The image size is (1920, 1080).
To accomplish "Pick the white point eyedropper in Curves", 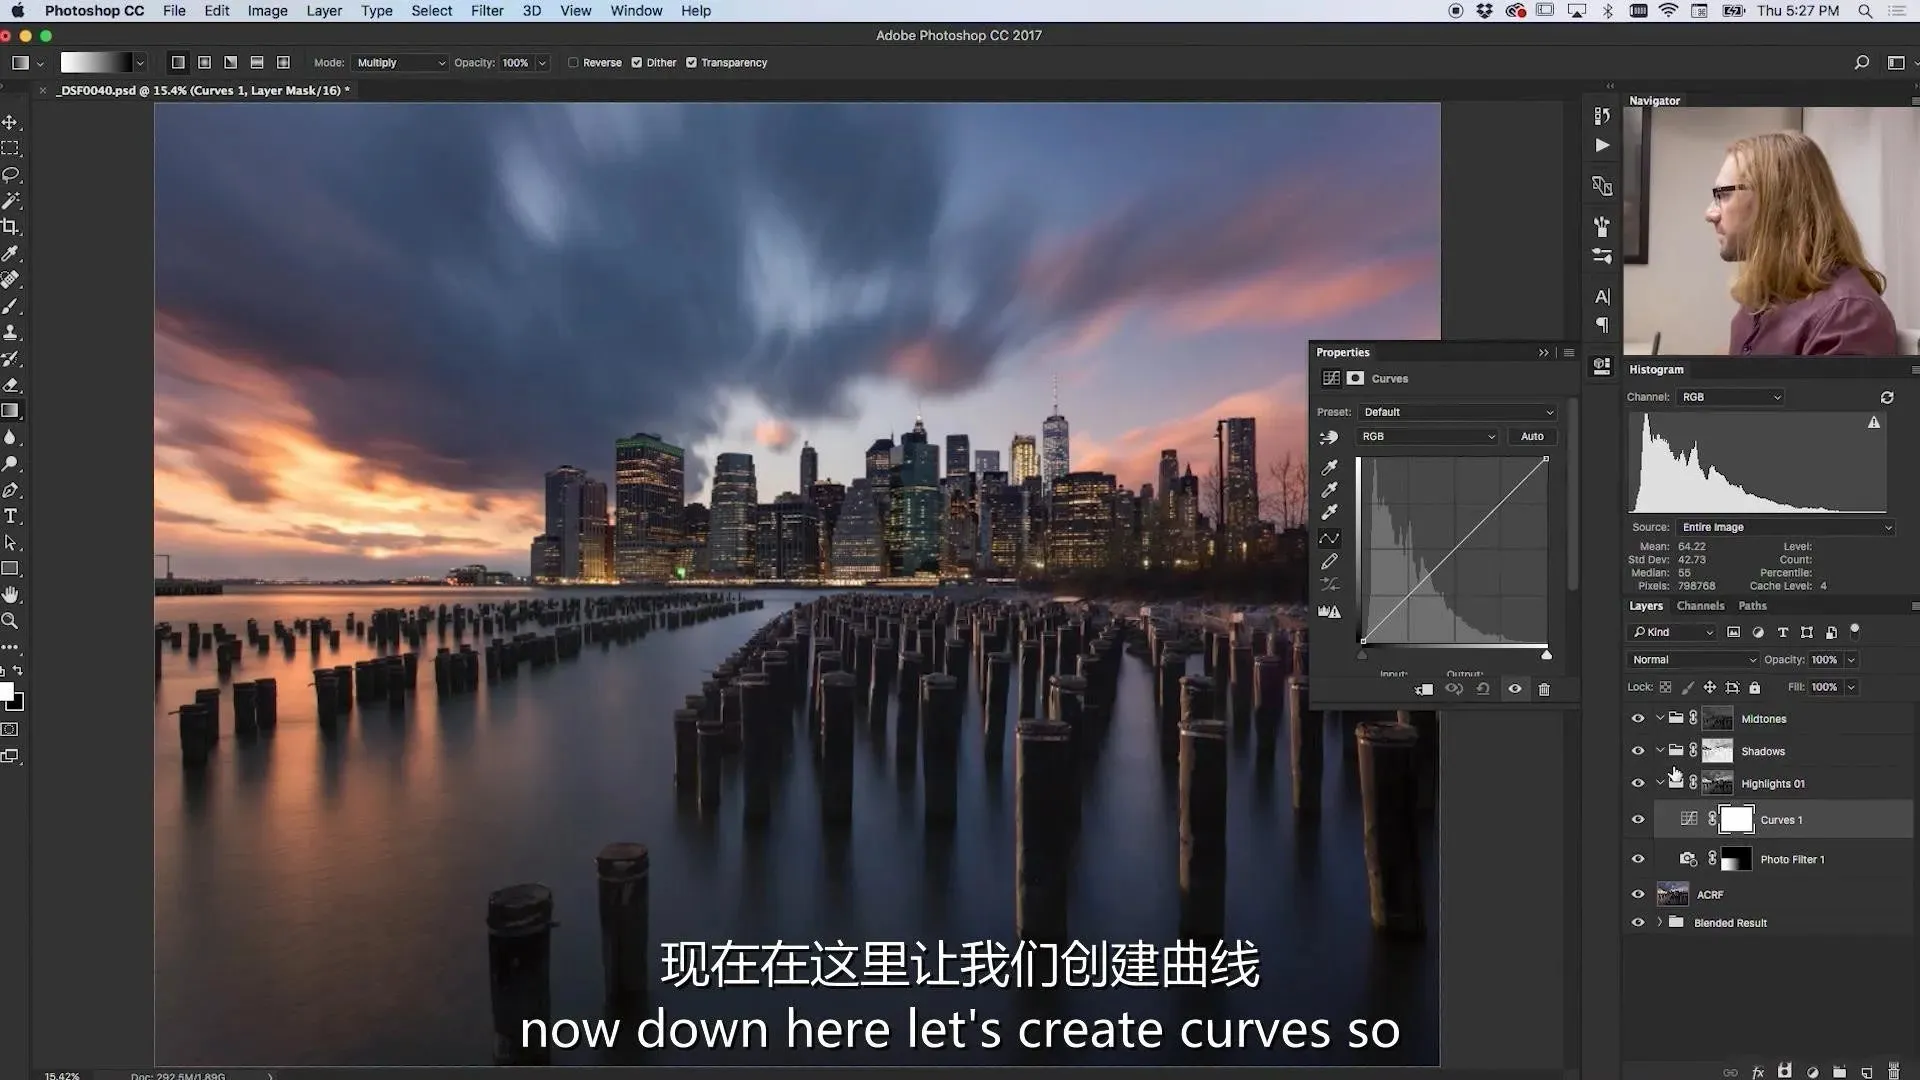I will tap(1329, 512).
